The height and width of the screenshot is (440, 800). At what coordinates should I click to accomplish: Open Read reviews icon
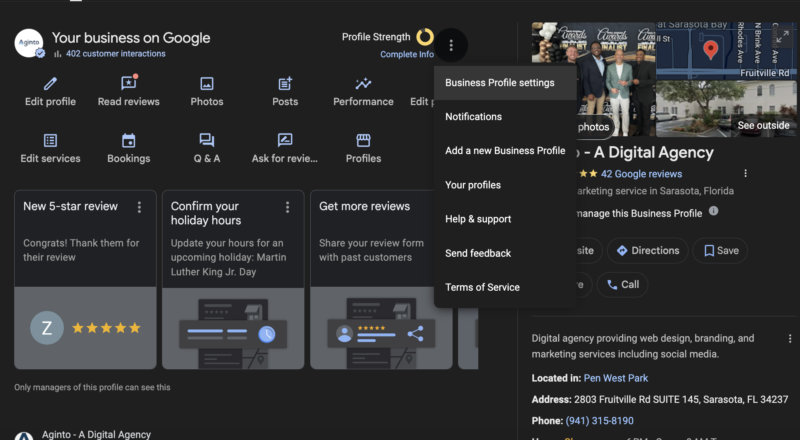click(x=128, y=84)
